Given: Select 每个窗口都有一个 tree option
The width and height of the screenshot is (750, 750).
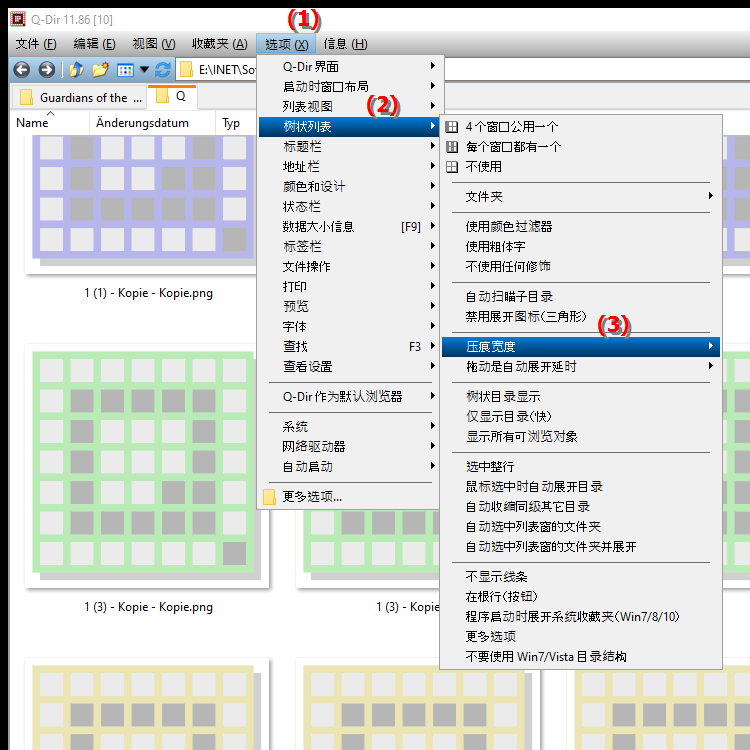Looking at the screenshot, I should [513, 147].
